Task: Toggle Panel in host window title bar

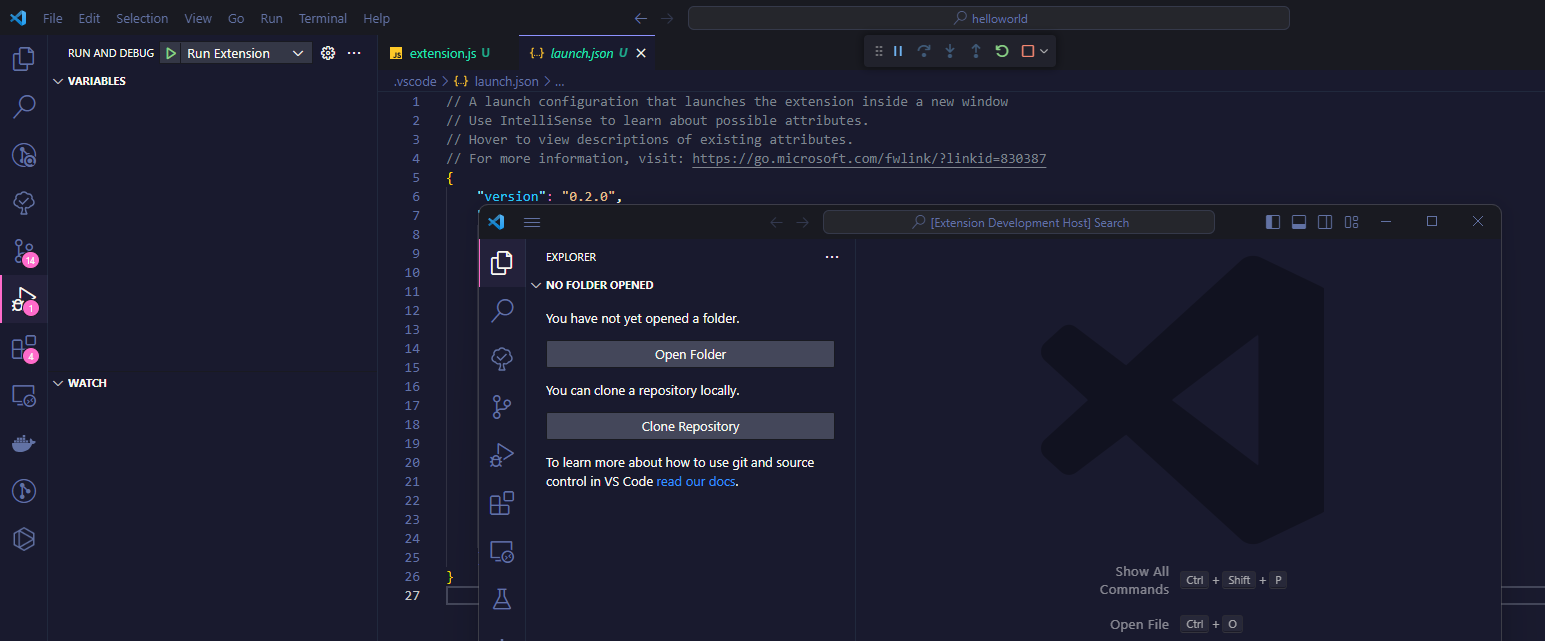Action: 1299,222
